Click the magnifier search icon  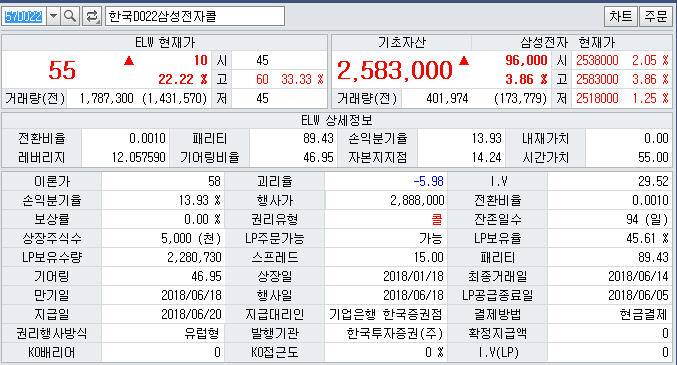pos(70,16)
